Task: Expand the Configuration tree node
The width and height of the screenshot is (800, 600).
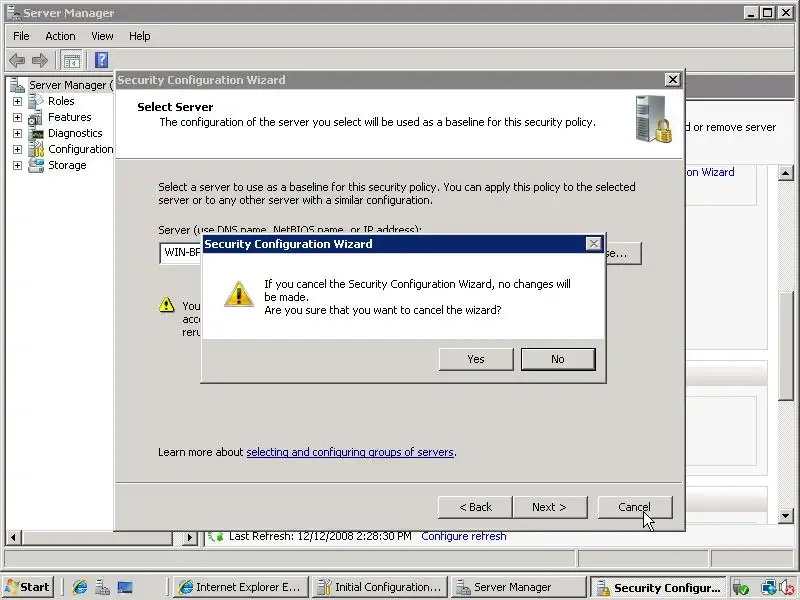Action: point(17,149)
